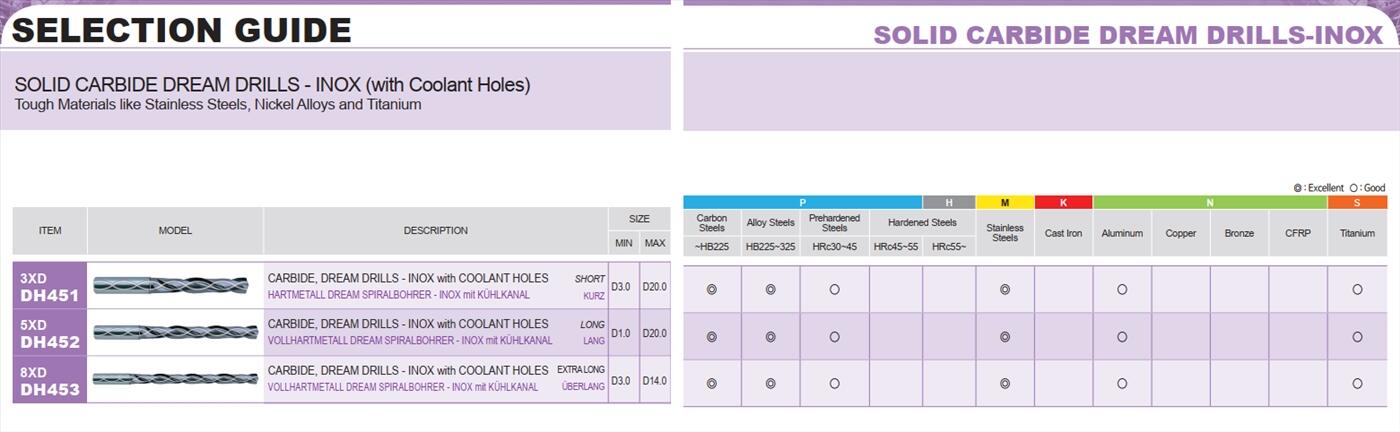Click the 8XD DH453 item label
This screenshot has height=432, width=1400.
click(x=50, y=380)
